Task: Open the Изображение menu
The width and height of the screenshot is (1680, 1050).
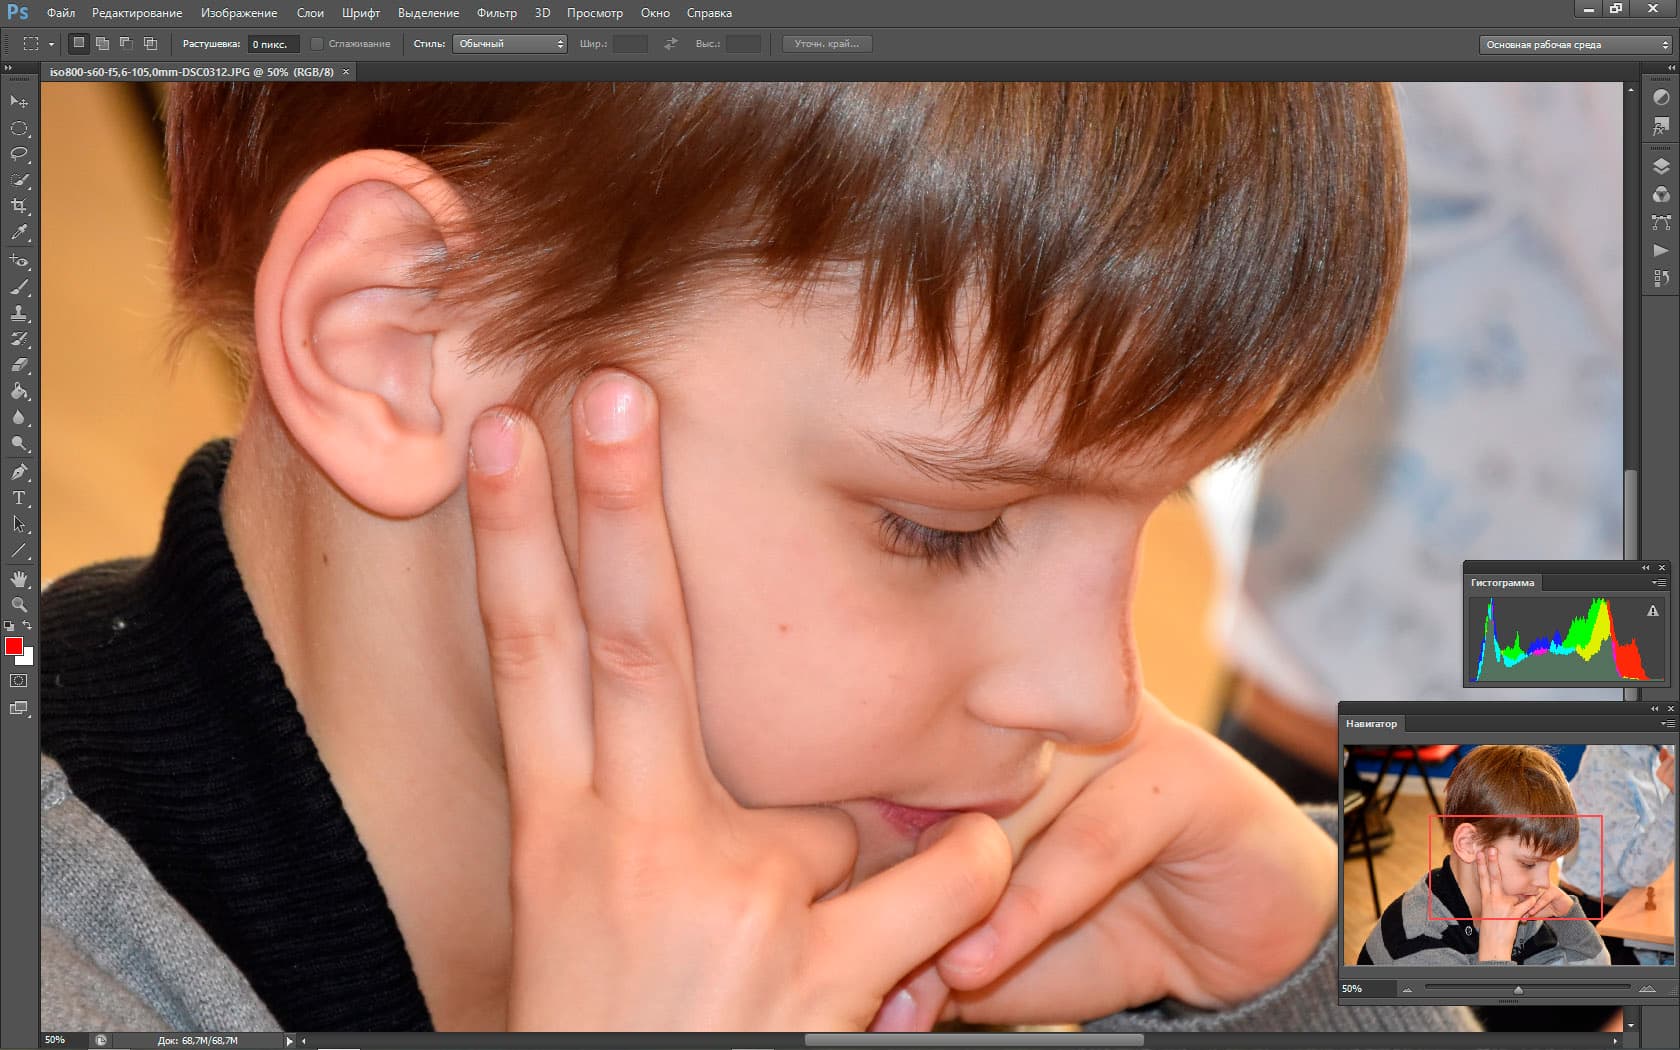Action: coord(239,13)
